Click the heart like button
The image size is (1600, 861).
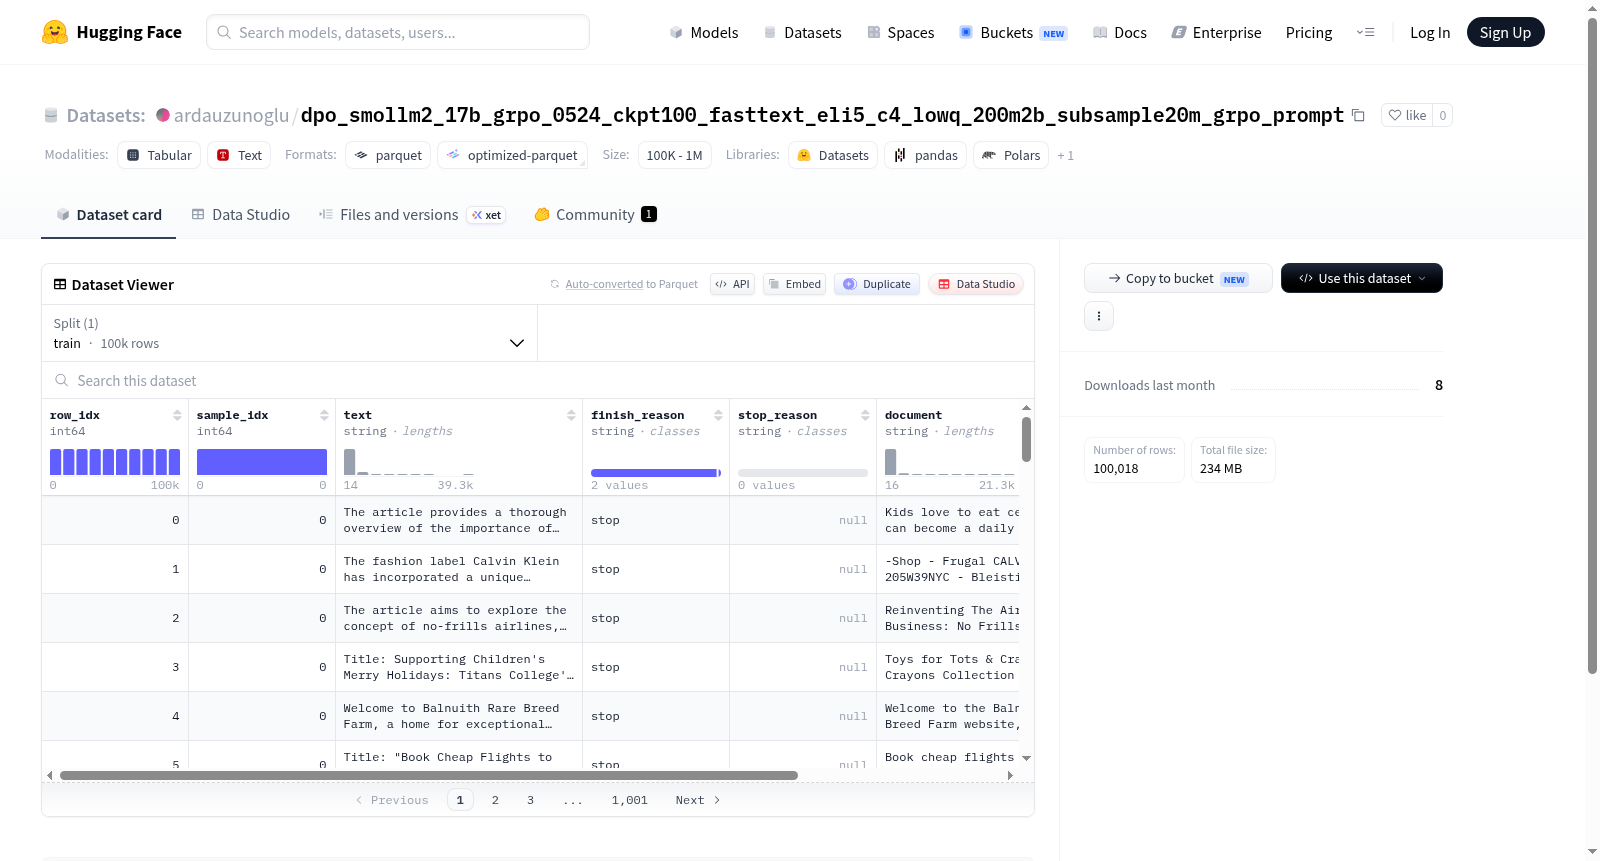[x=1406, y=115]
